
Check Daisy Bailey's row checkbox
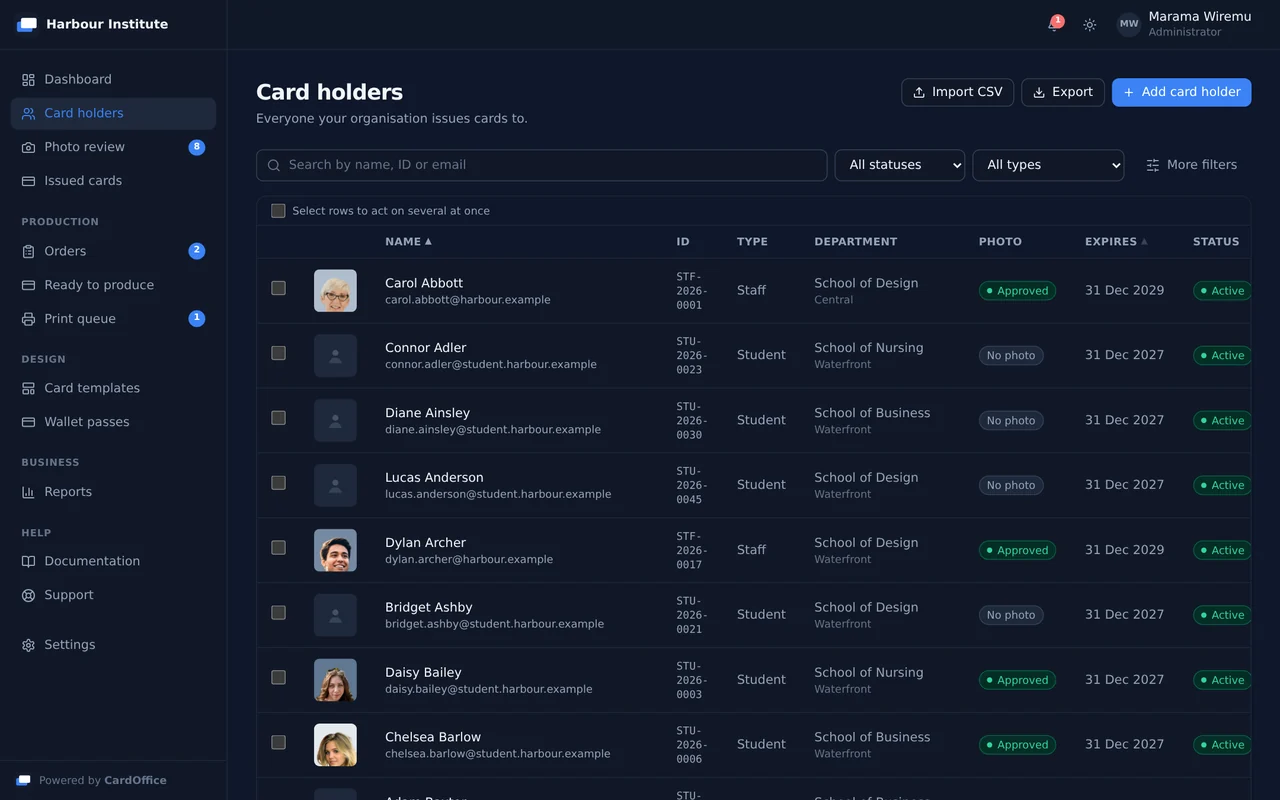[278, 678]
